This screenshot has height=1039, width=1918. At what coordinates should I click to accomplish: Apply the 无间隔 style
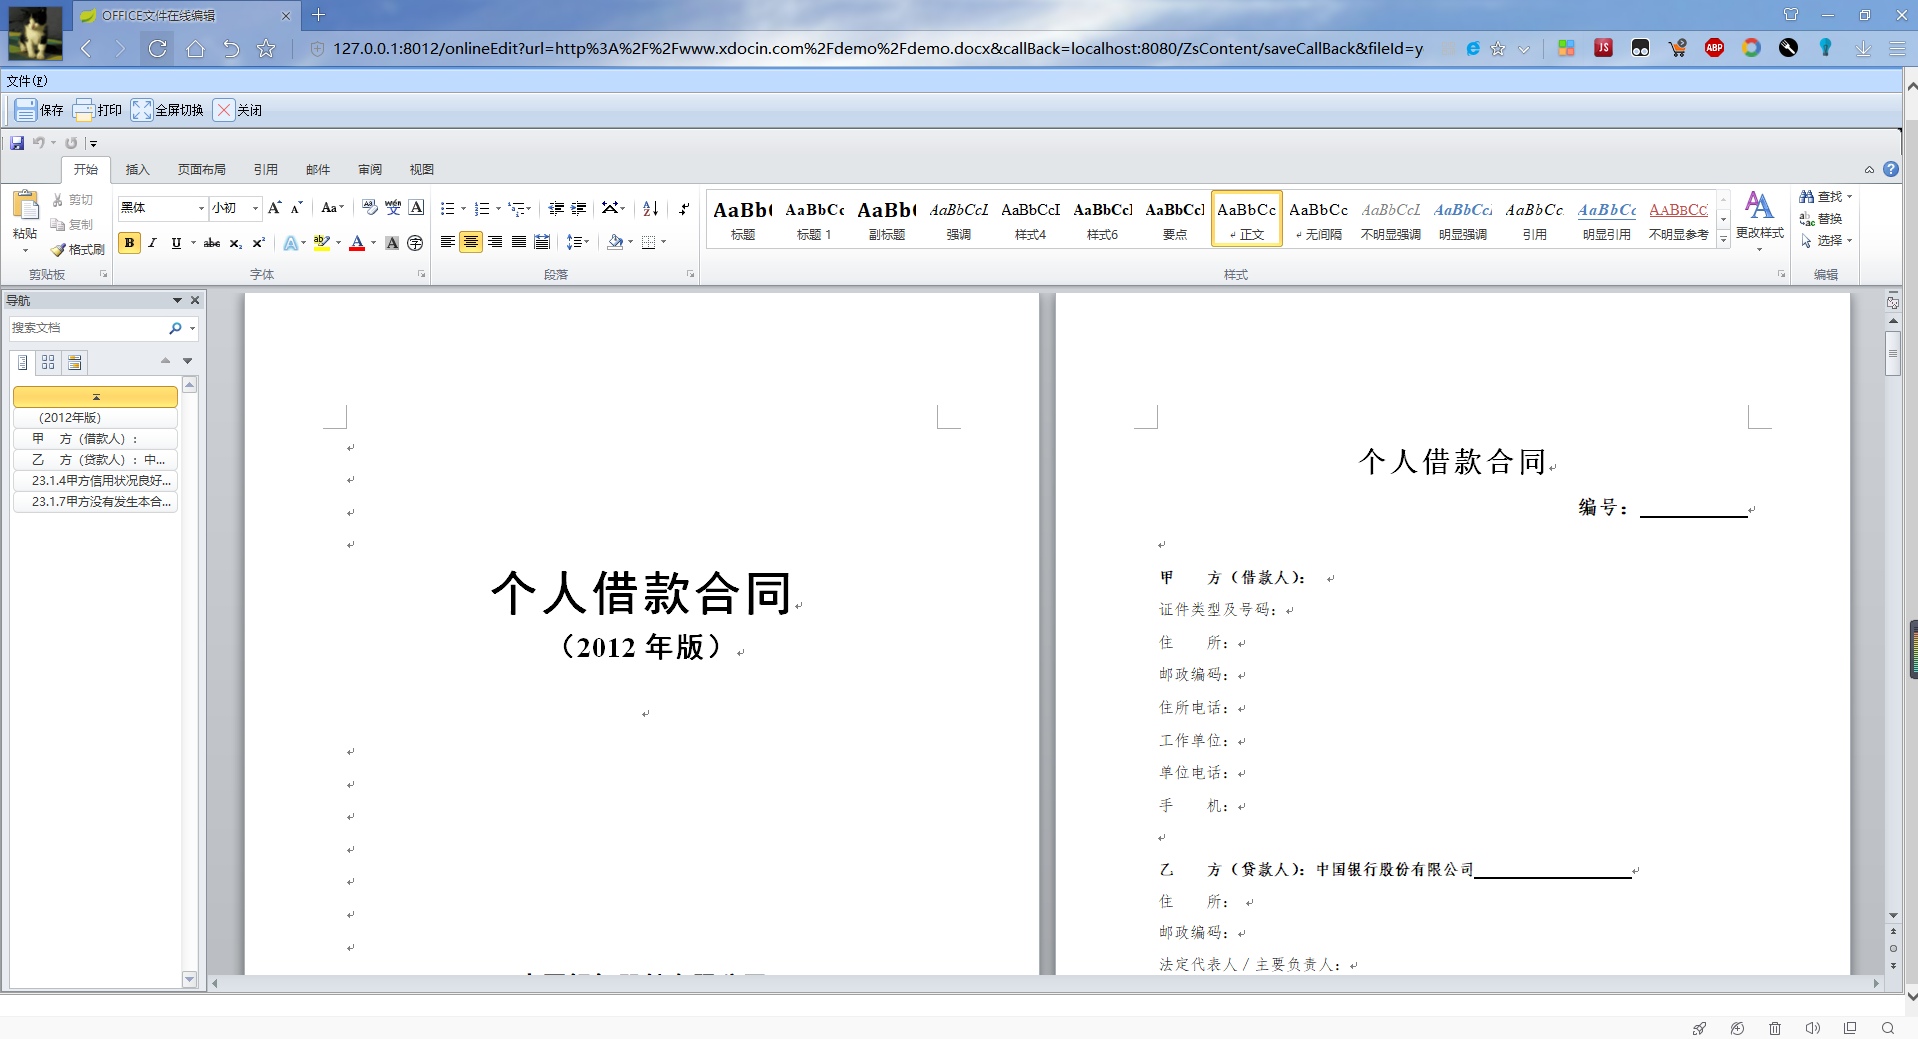(1319, 220)
